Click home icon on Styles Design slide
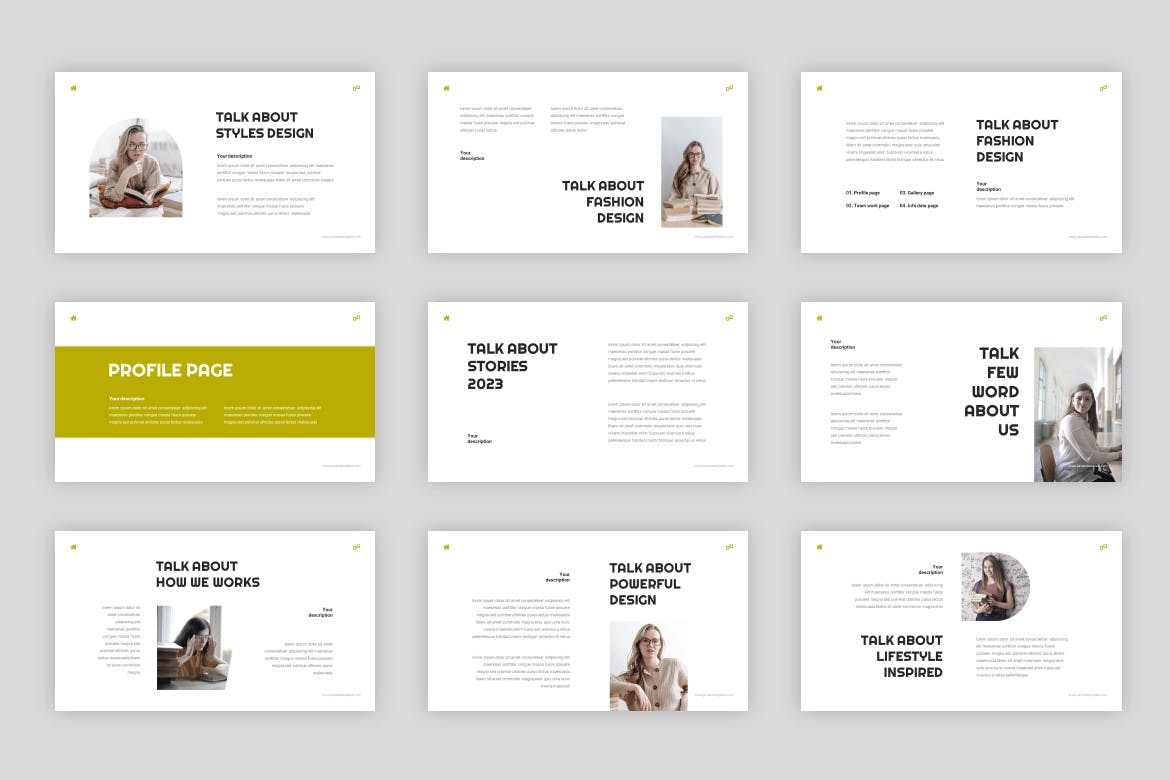 coord(73,88)
